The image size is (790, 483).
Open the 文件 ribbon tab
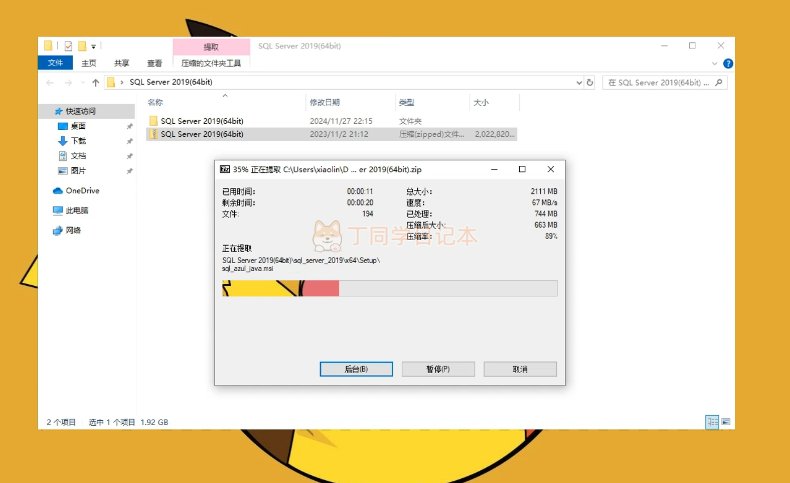55,63
